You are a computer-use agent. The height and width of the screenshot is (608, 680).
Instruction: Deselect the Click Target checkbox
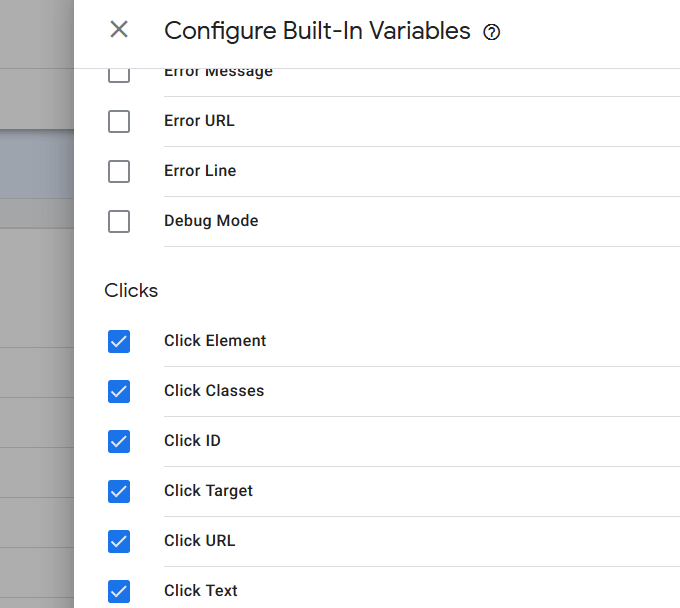[x=119, y=491]
